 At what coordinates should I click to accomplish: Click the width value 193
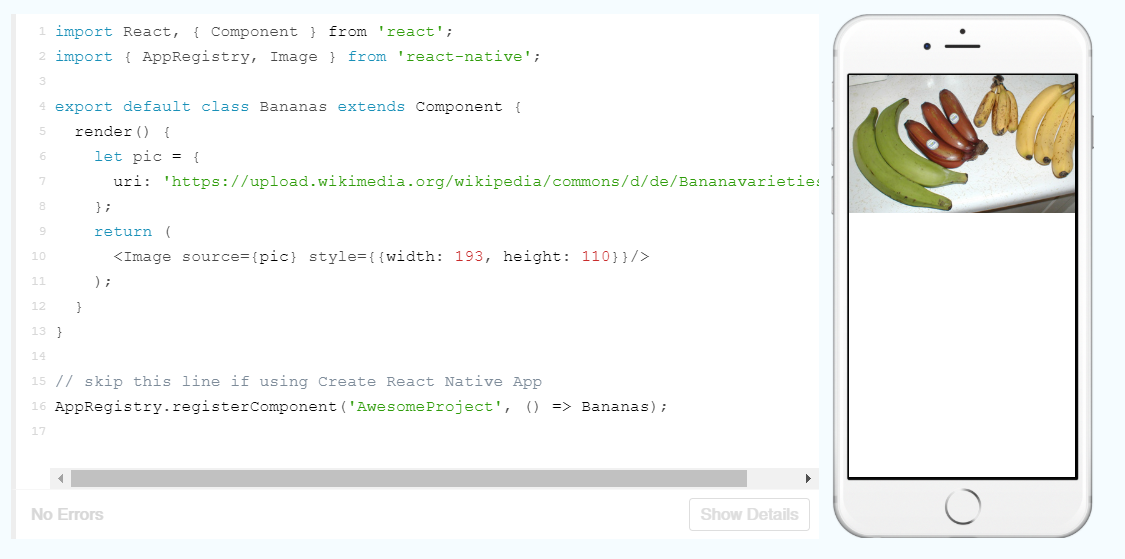468,257
